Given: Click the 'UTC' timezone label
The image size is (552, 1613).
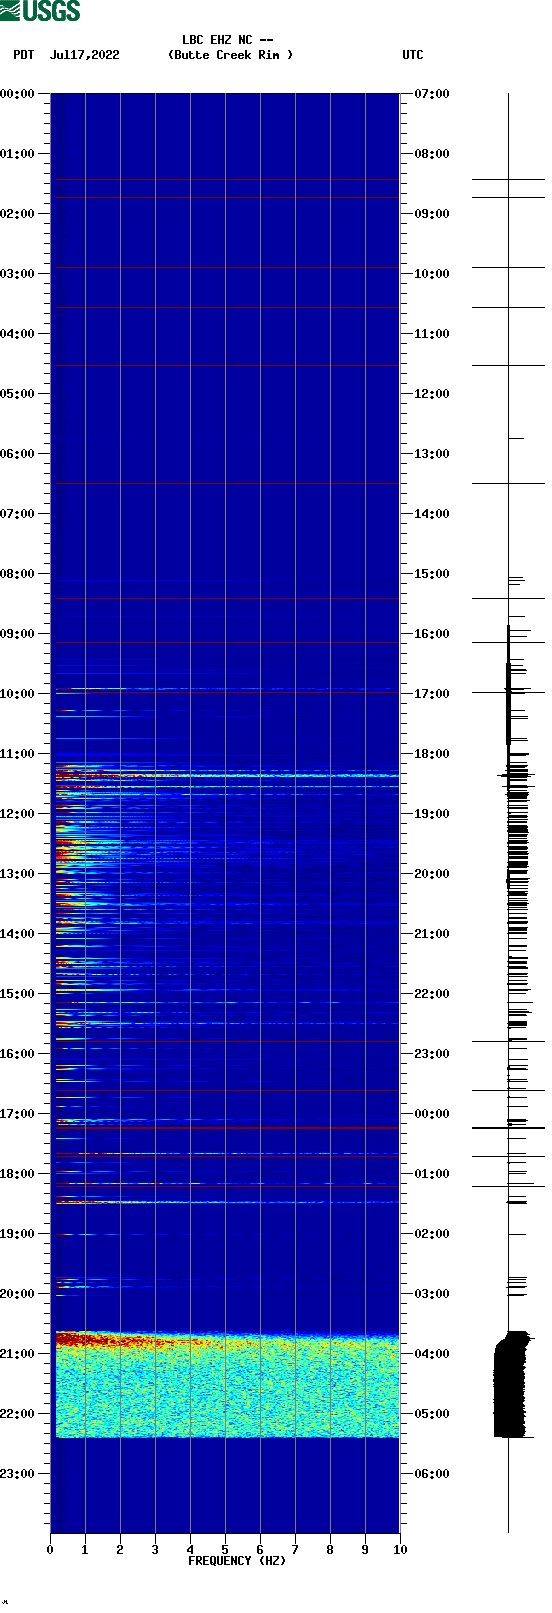Looking at the screenshot, I should pyautogui.click(x=413, y=55).
